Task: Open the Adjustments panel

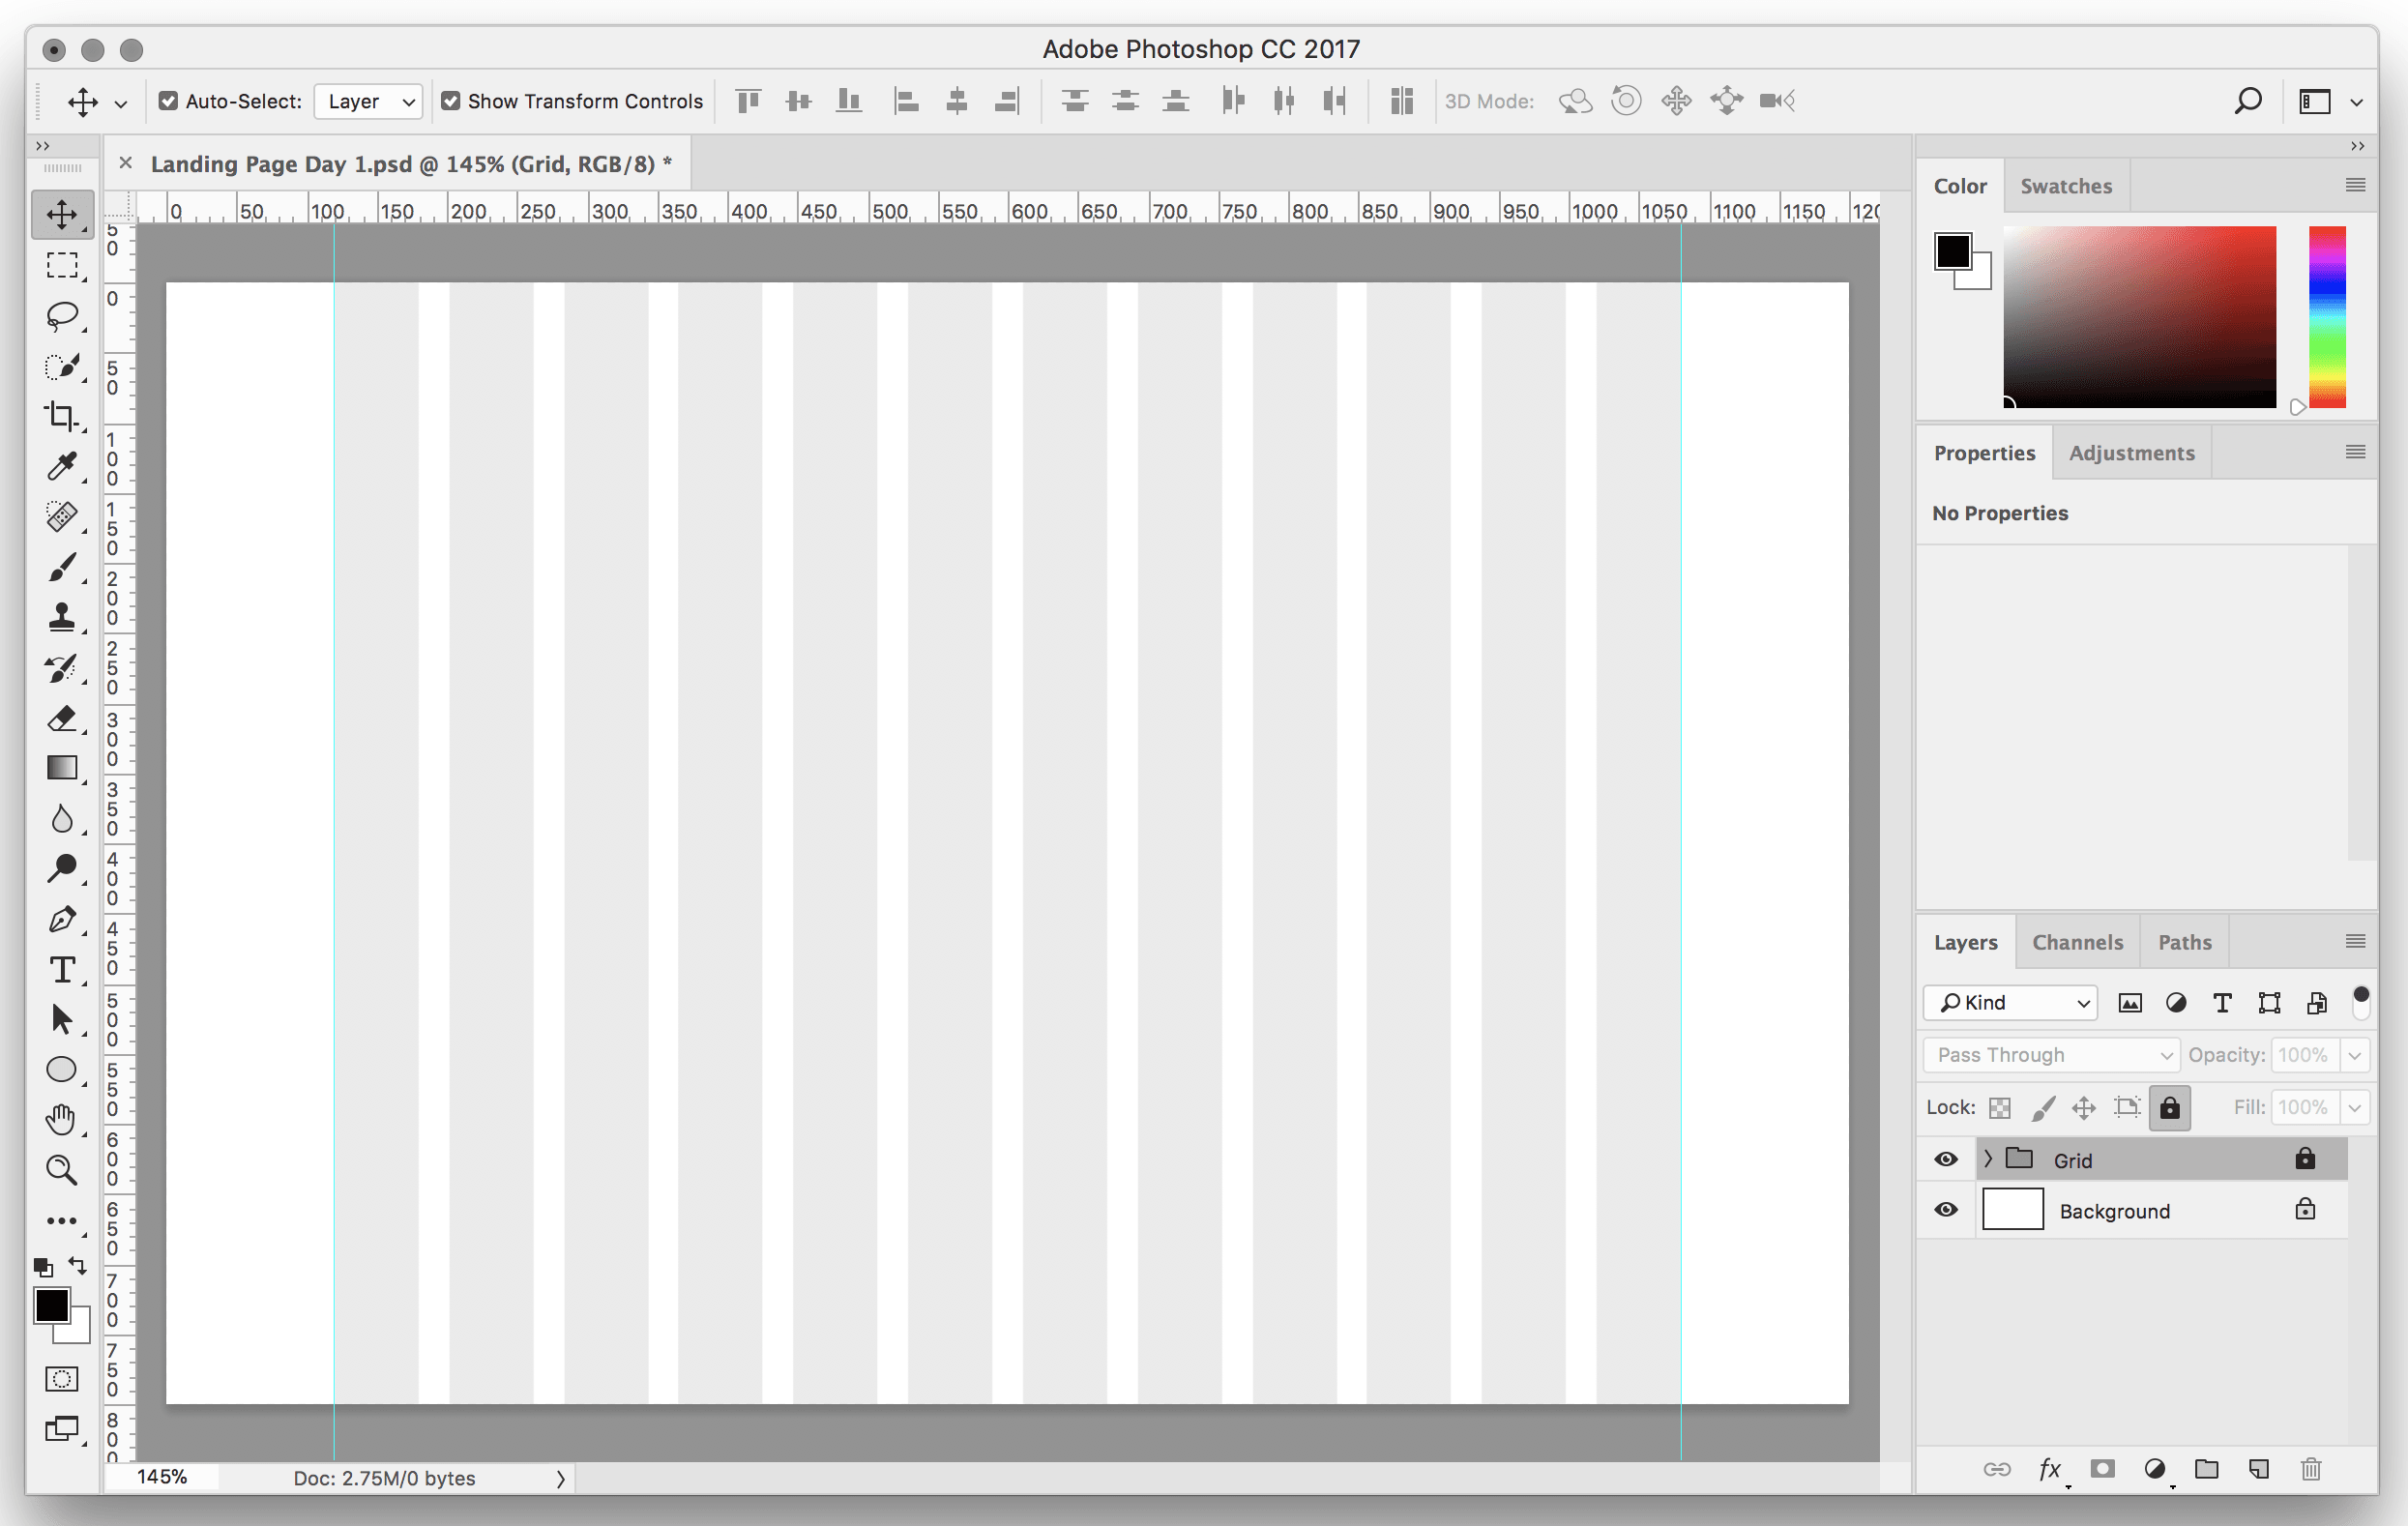Action: click(2132, 453)
